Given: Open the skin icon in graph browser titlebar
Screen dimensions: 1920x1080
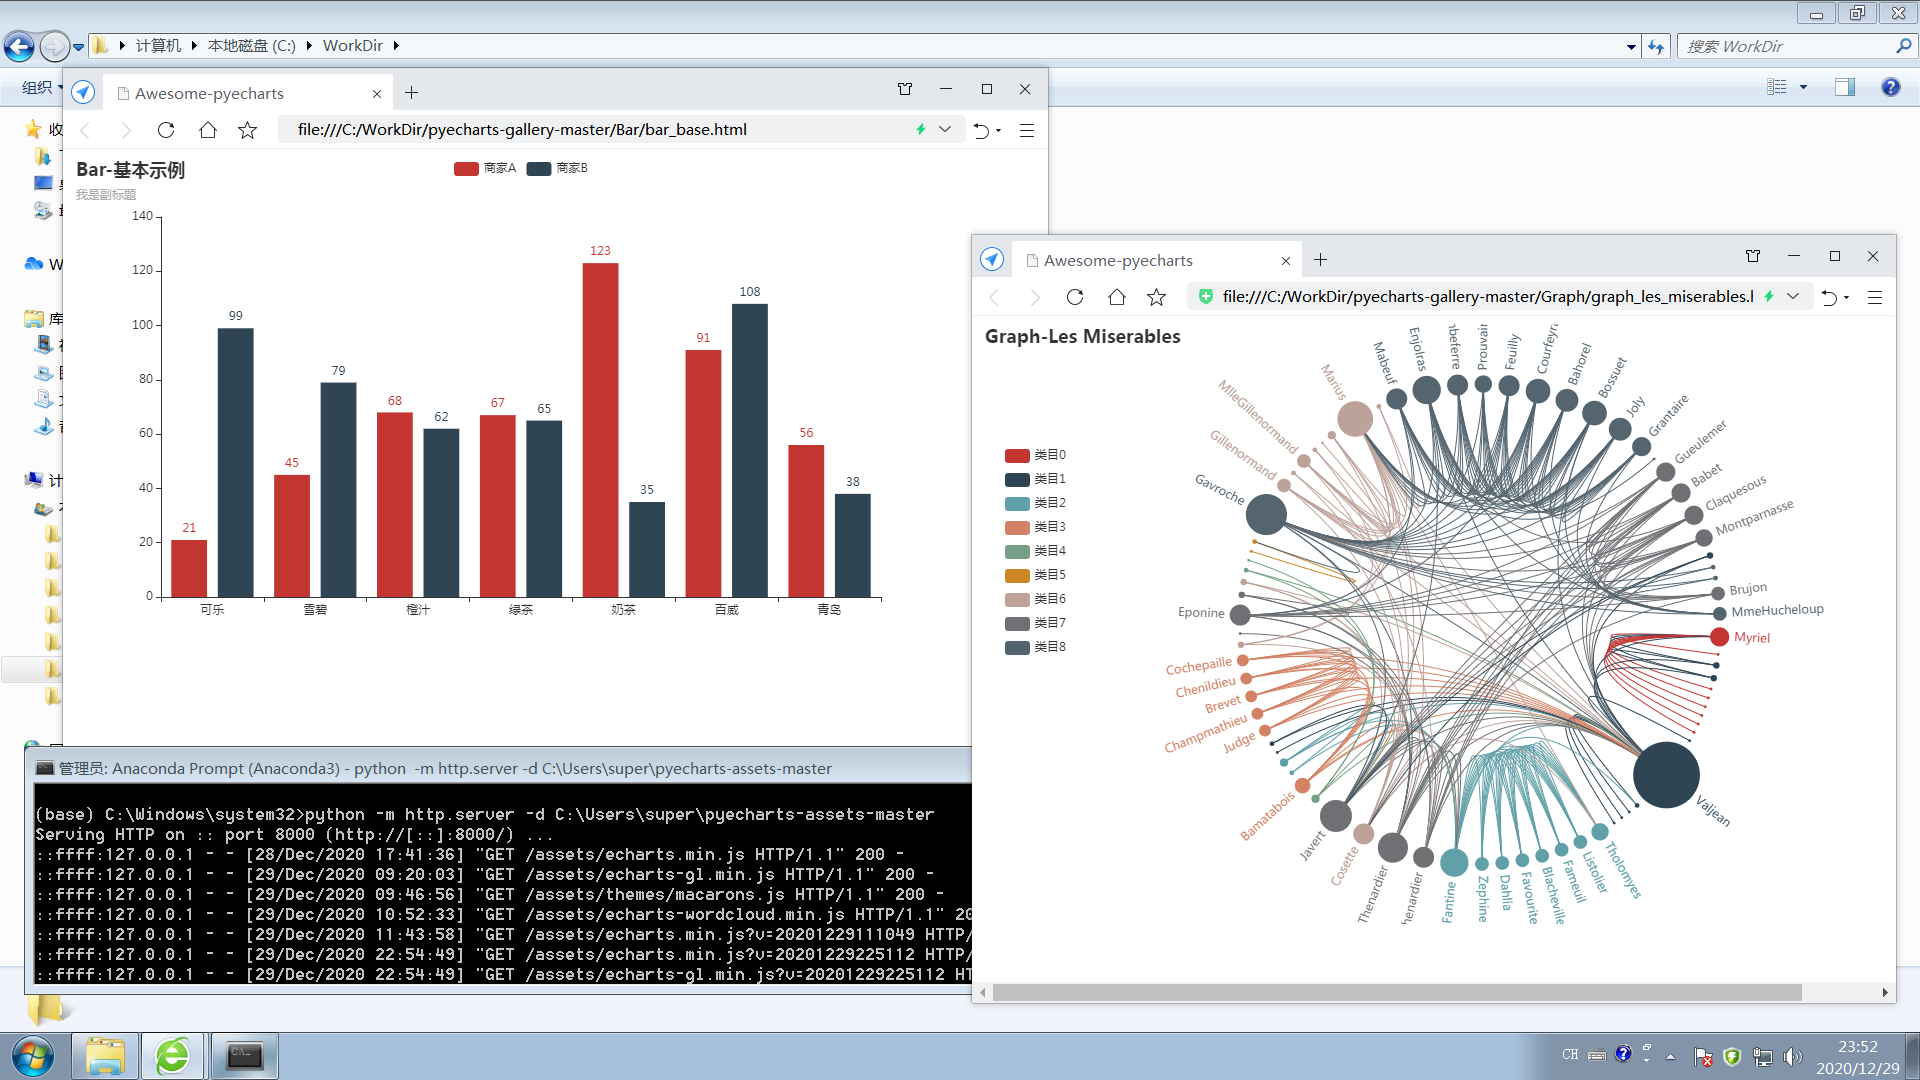Looking at the screenshot, I should point(1752,256).
